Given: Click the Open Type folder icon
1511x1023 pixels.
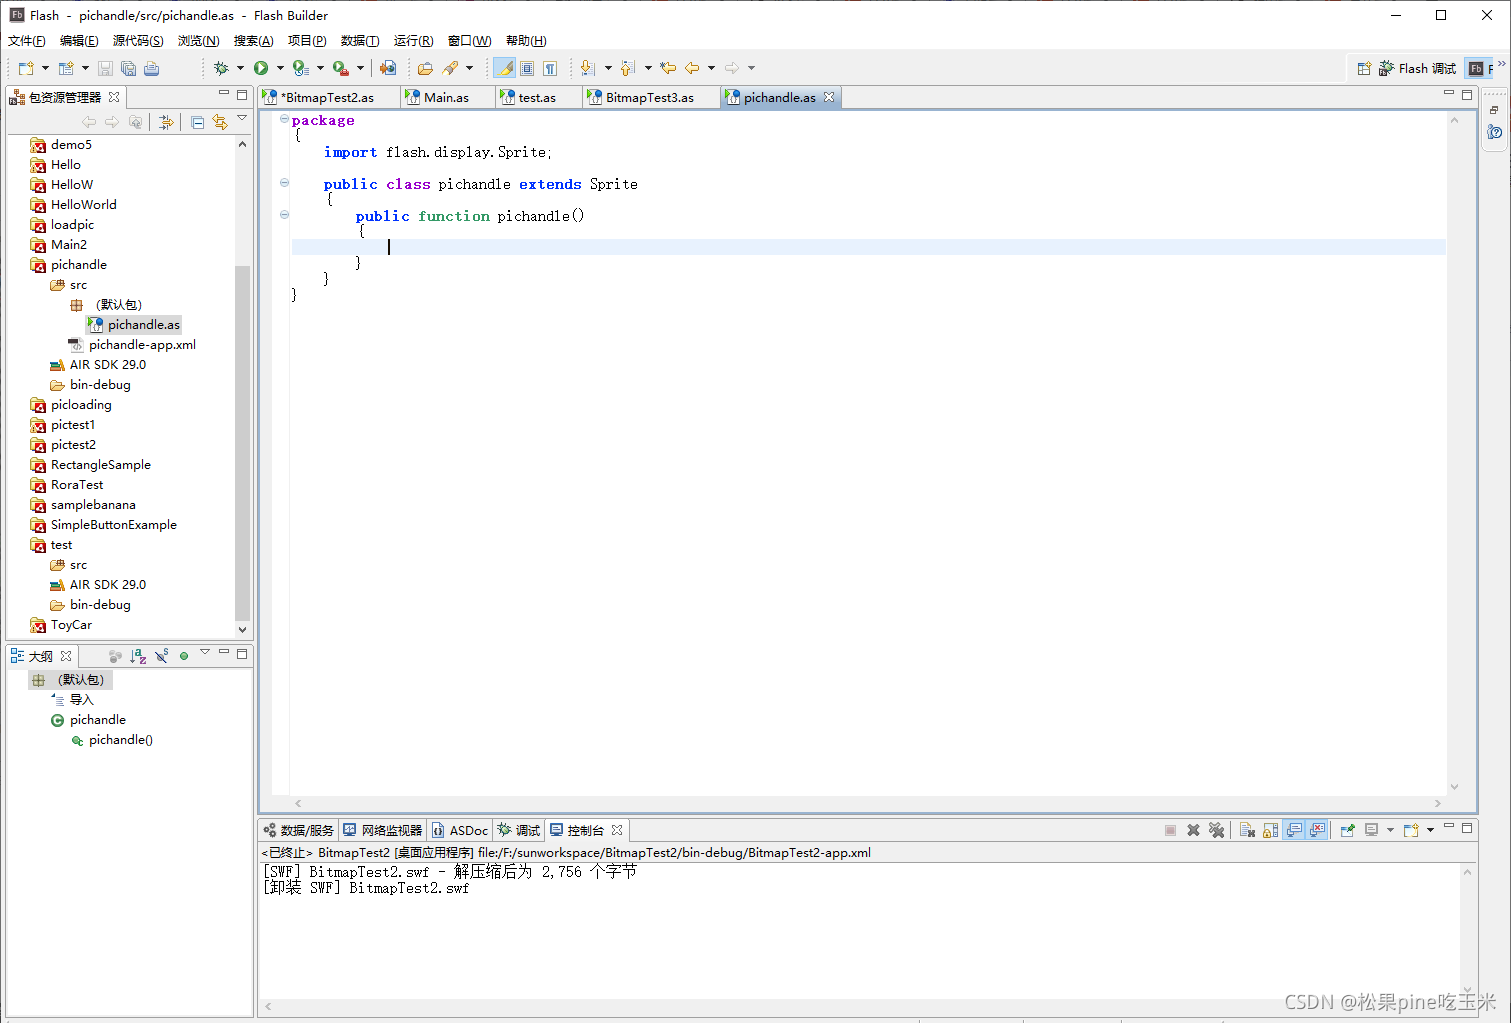Looking at the screenshot, I should [425, 68].
